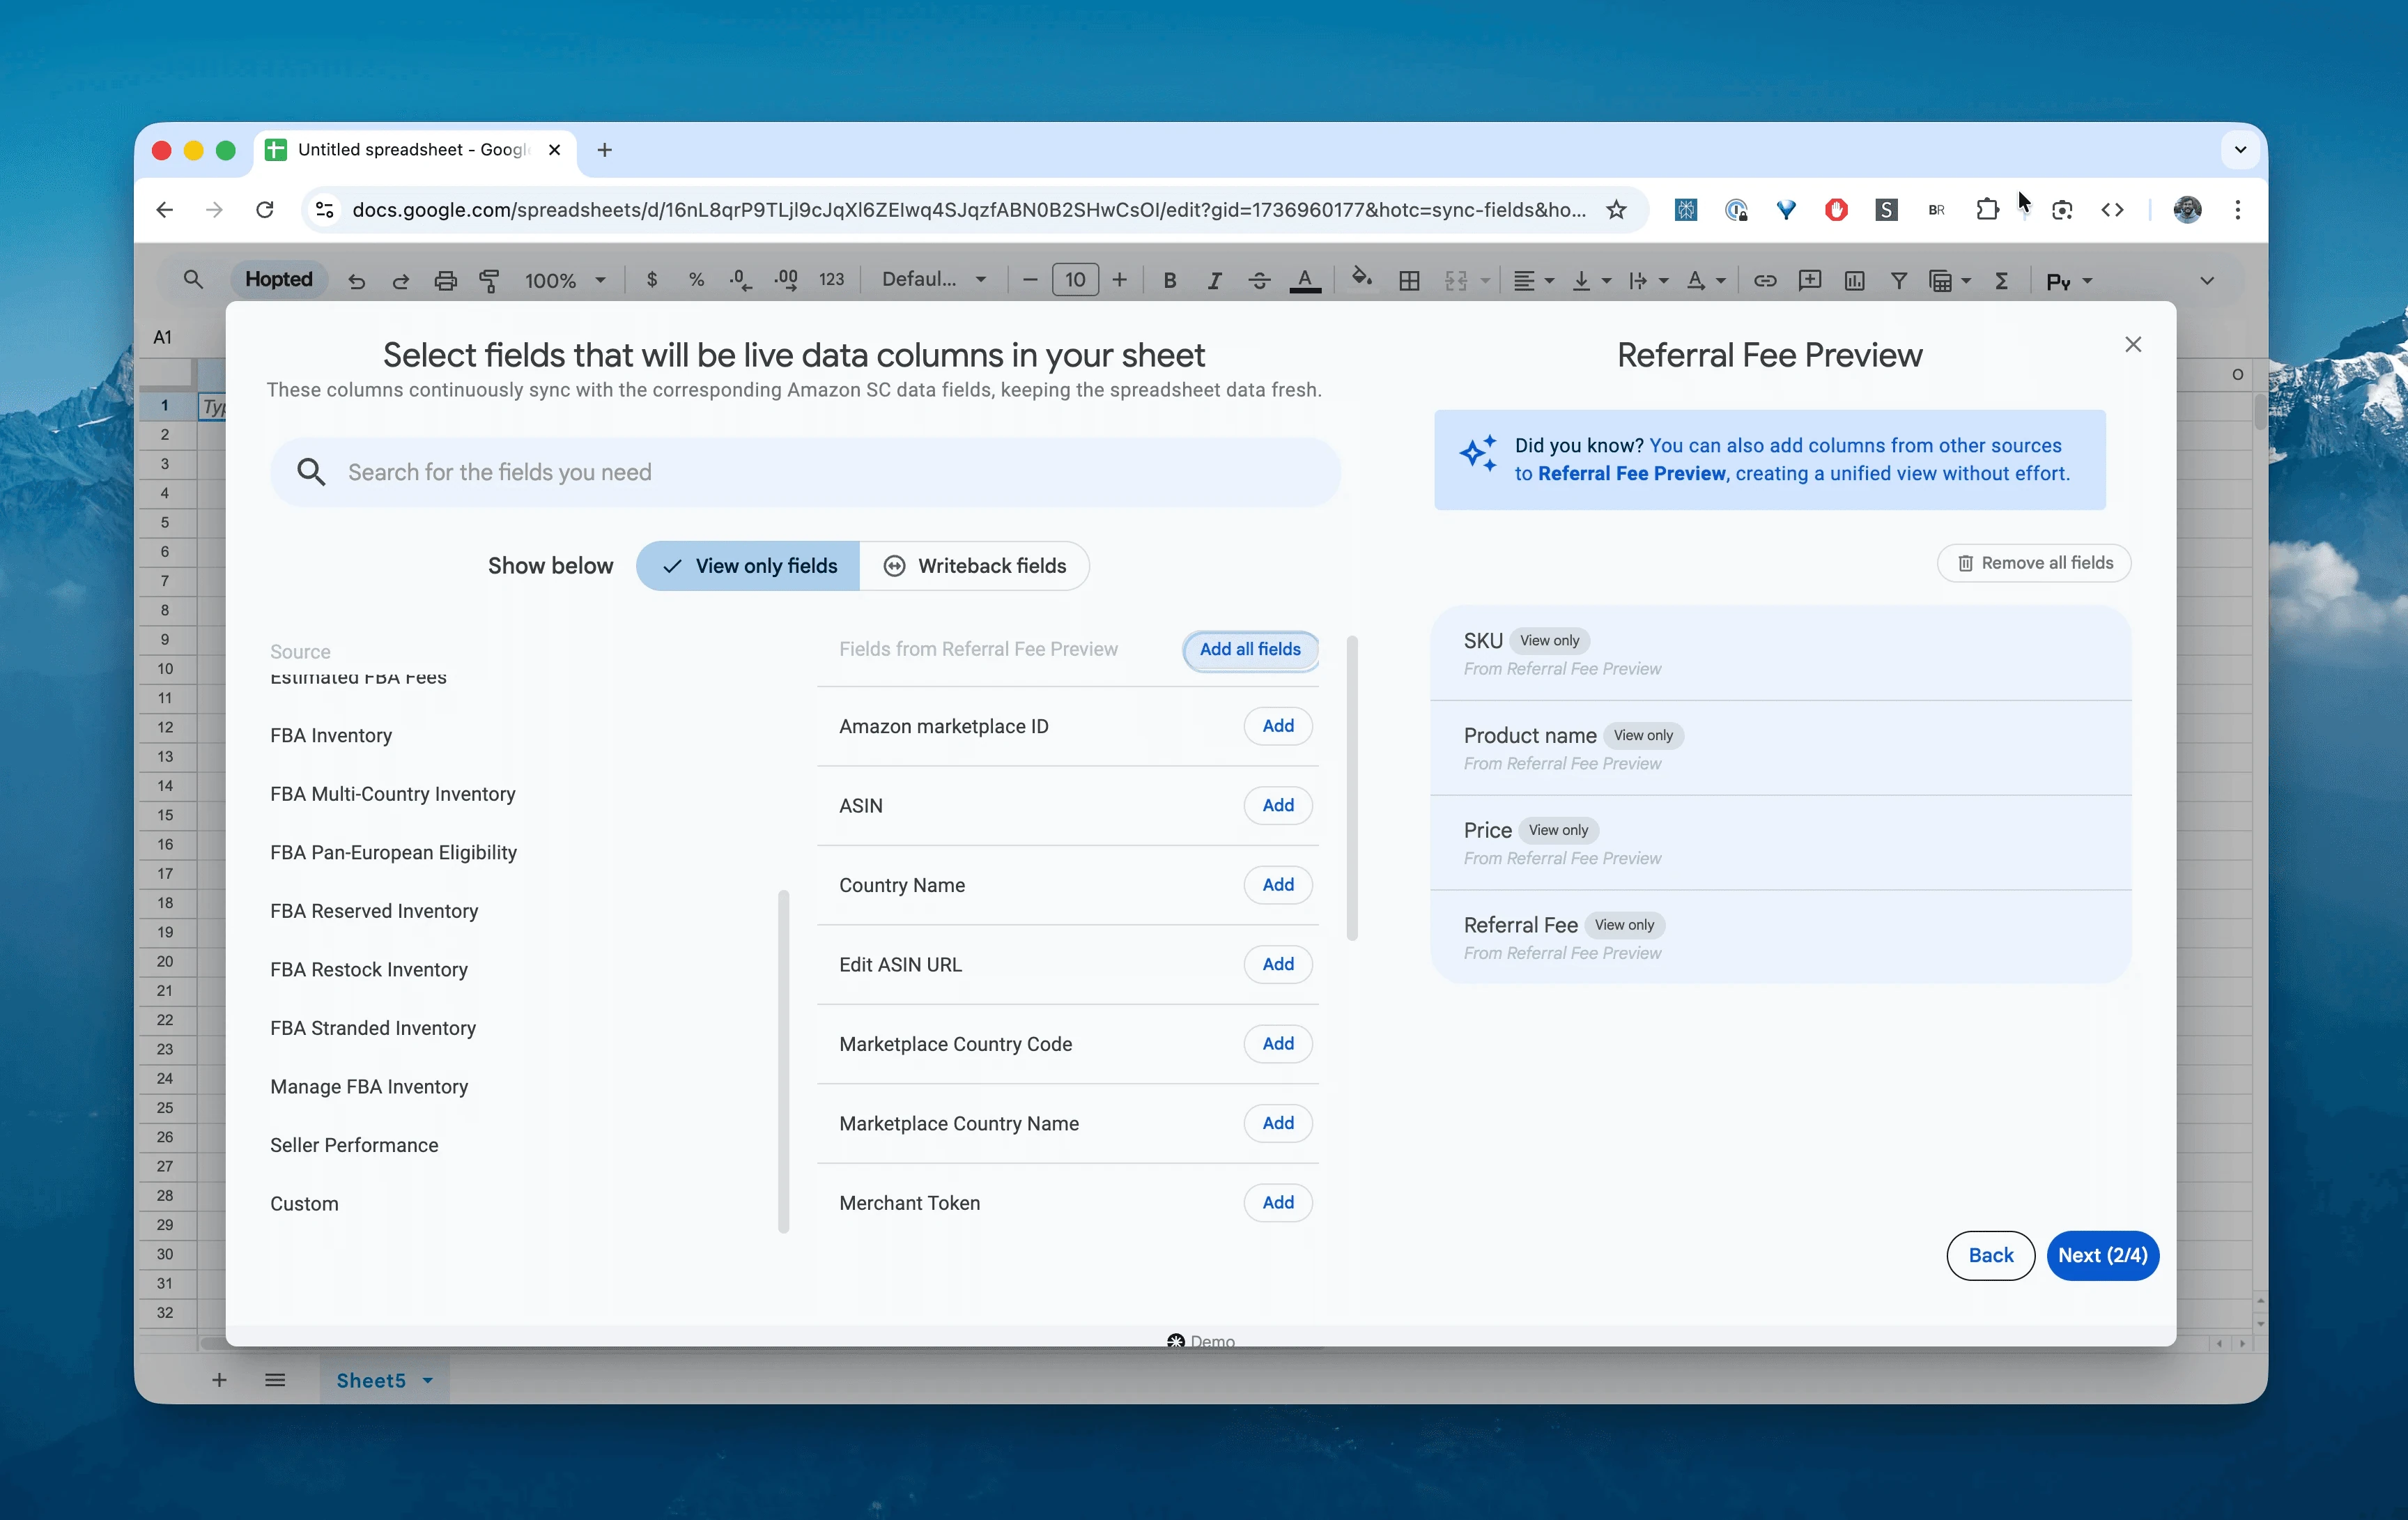Select Seller Performance source
The image size is (2408, 1520).
pos(354,1145)
